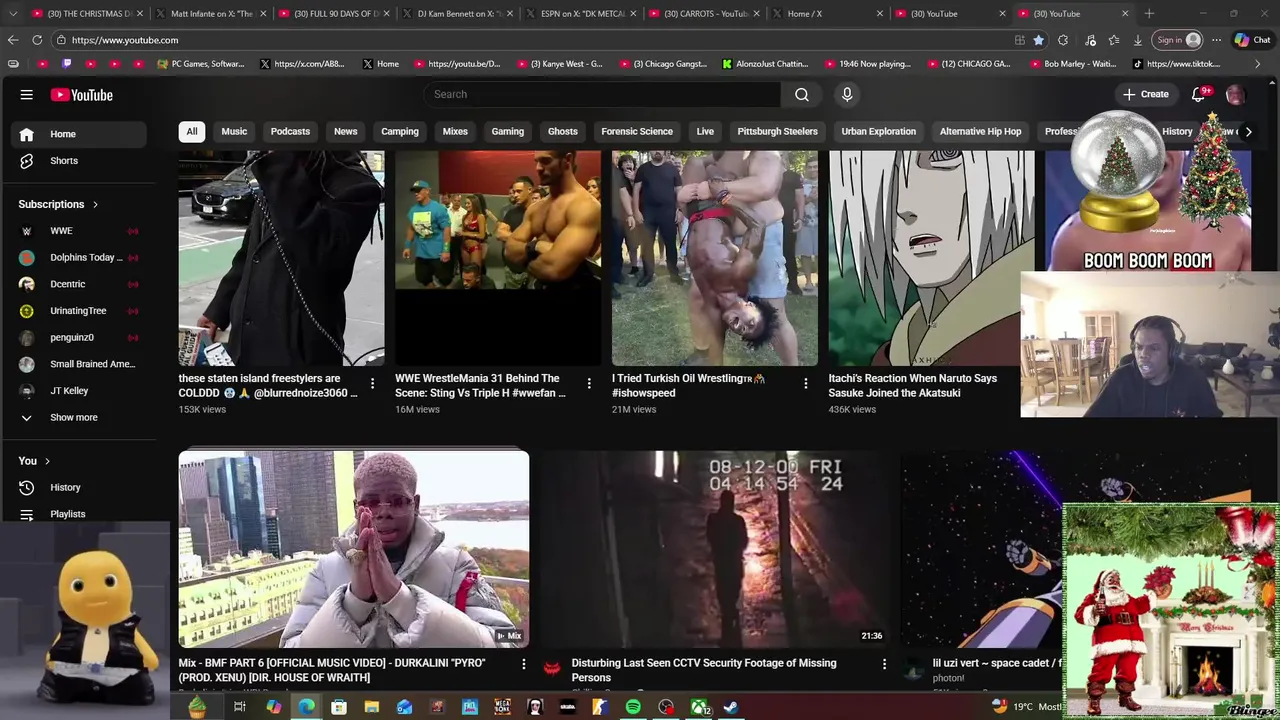Open Spotify from the taskbar

(633, 707)
